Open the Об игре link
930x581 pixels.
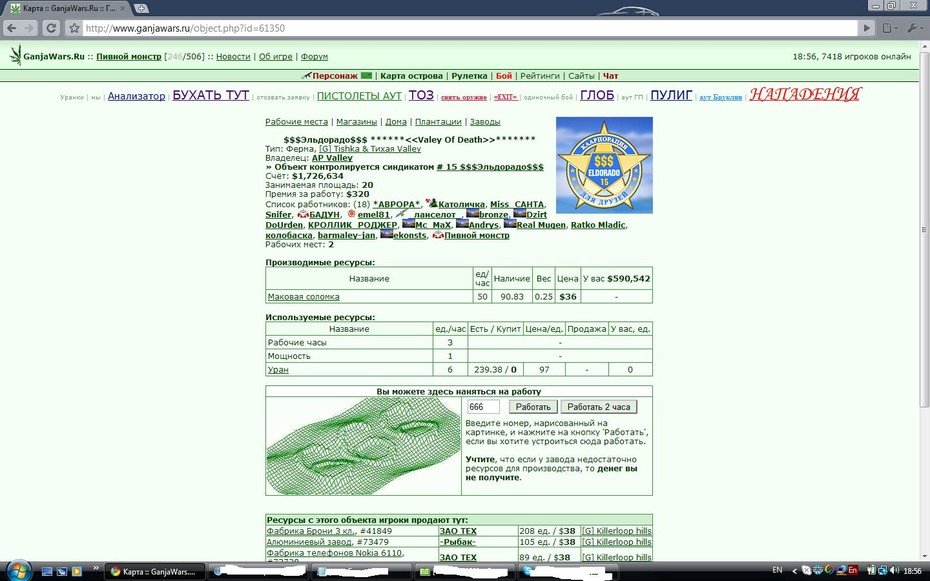point(275,56)
